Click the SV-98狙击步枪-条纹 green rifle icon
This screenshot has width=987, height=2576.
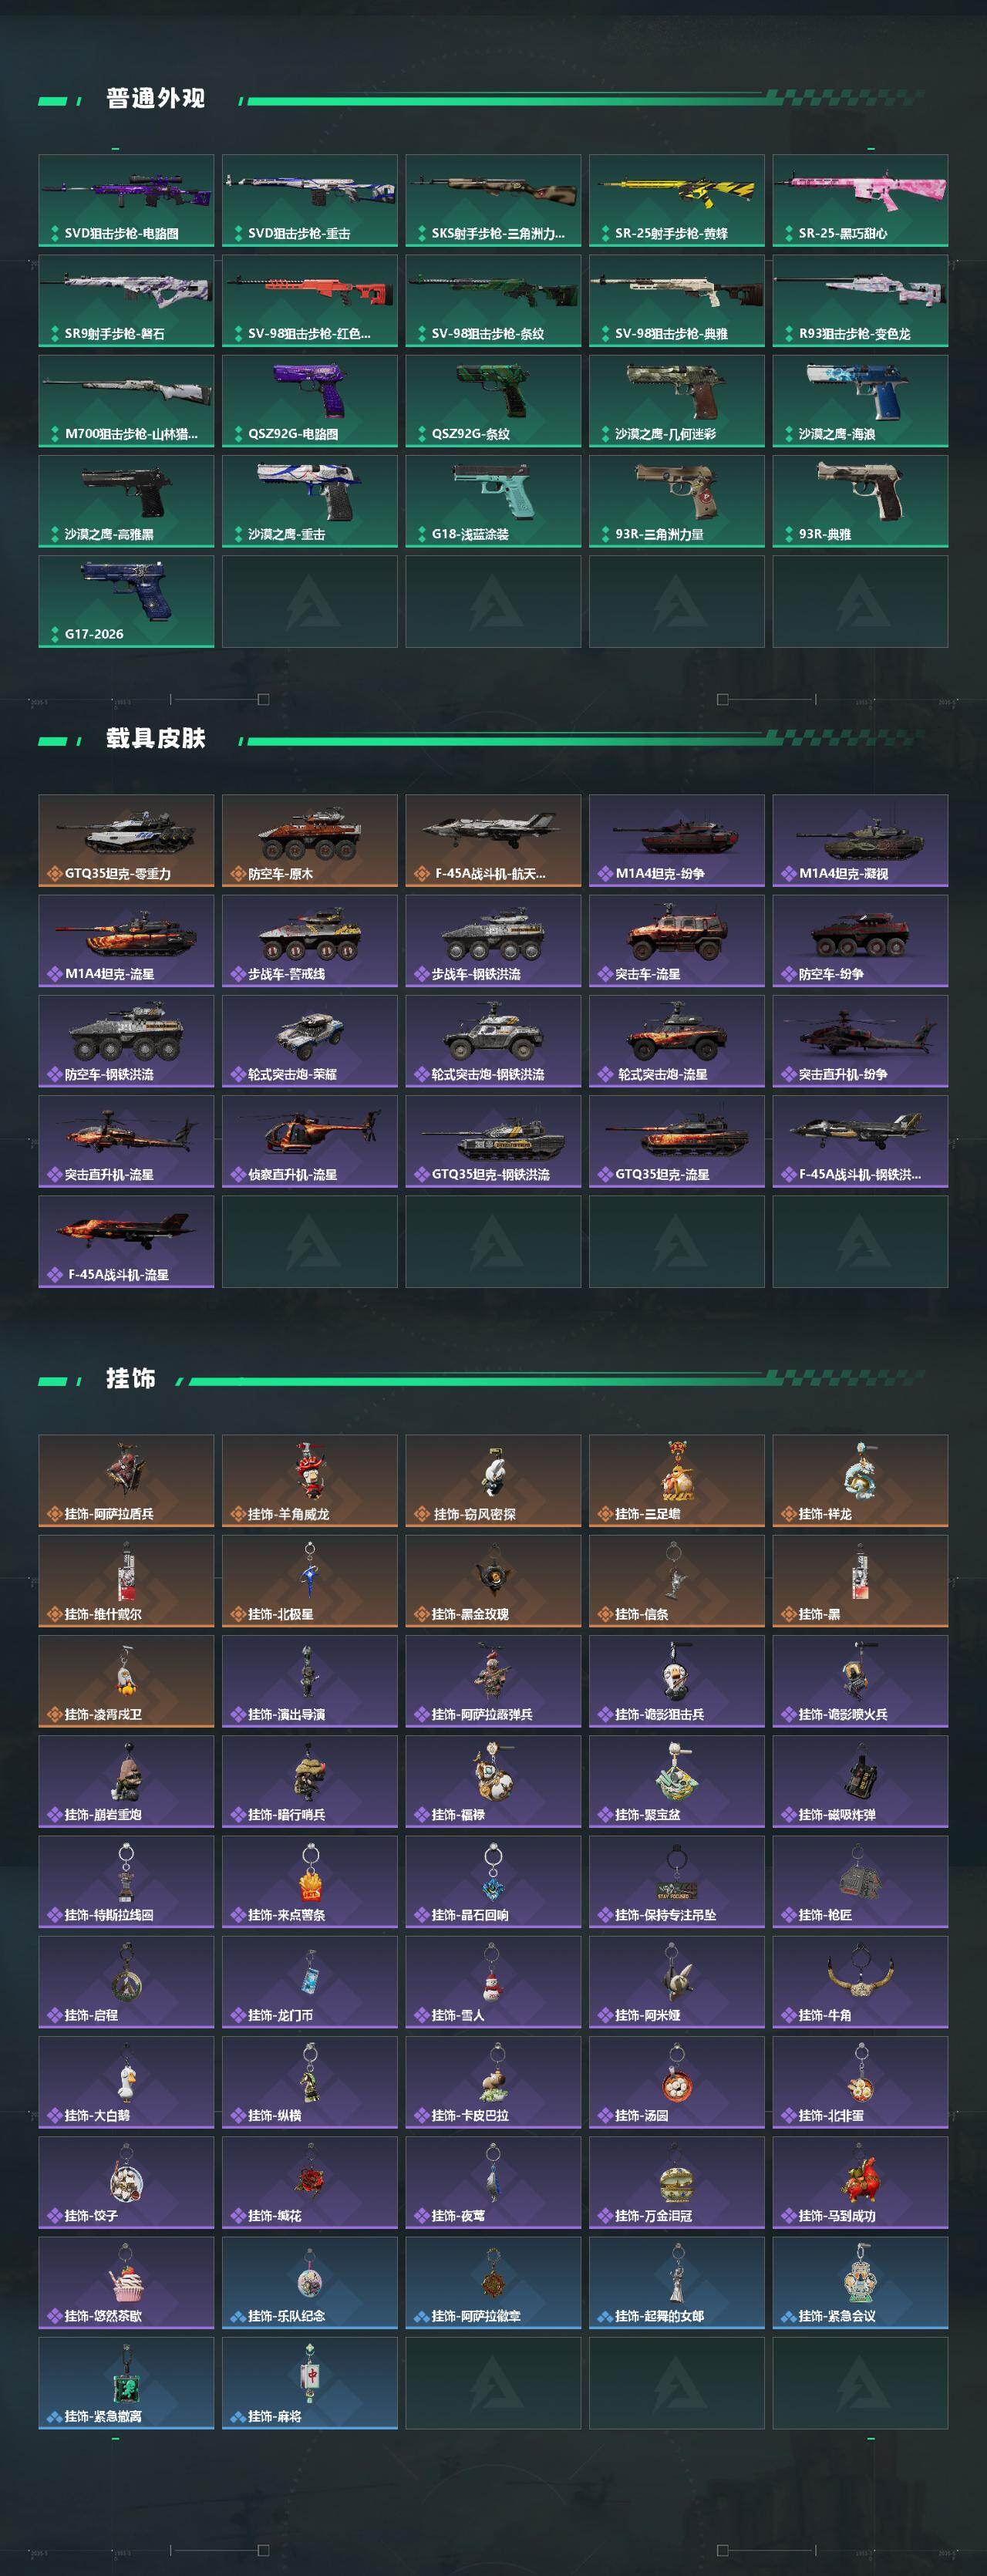point(493,300)
